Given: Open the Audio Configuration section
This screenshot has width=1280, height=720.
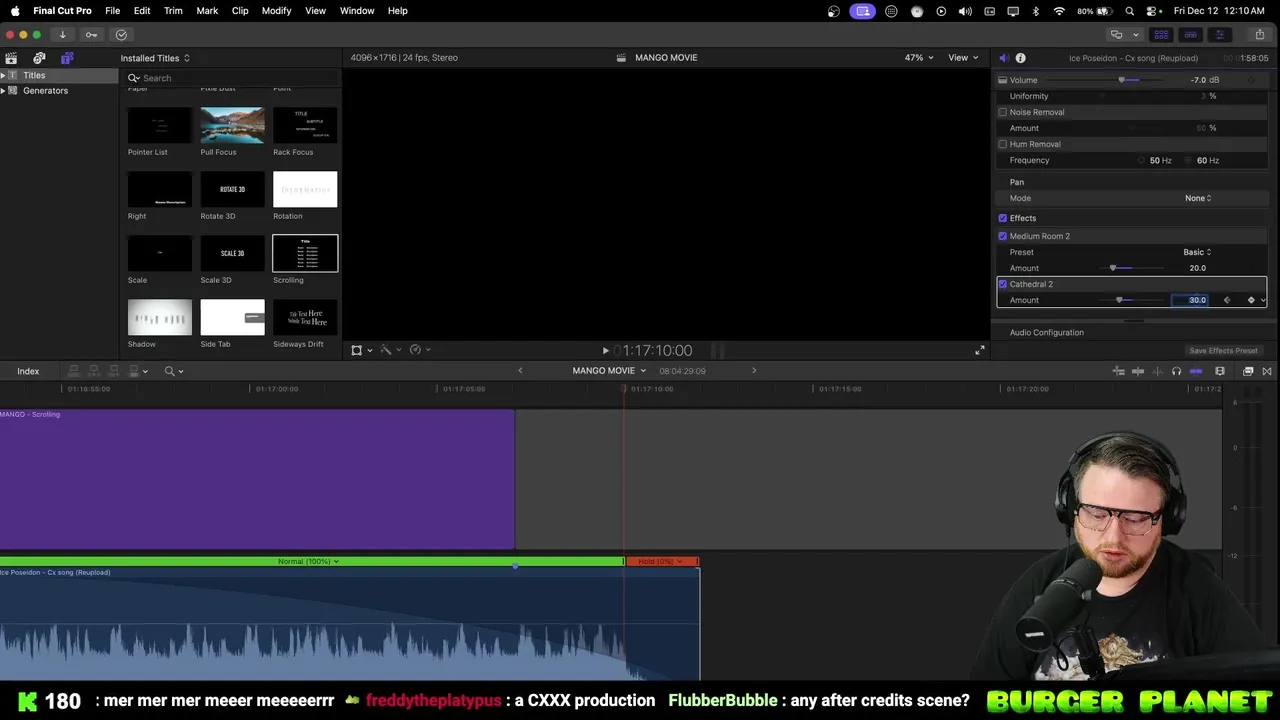Looking at the screenshot, I should [x=1047, y=332].
